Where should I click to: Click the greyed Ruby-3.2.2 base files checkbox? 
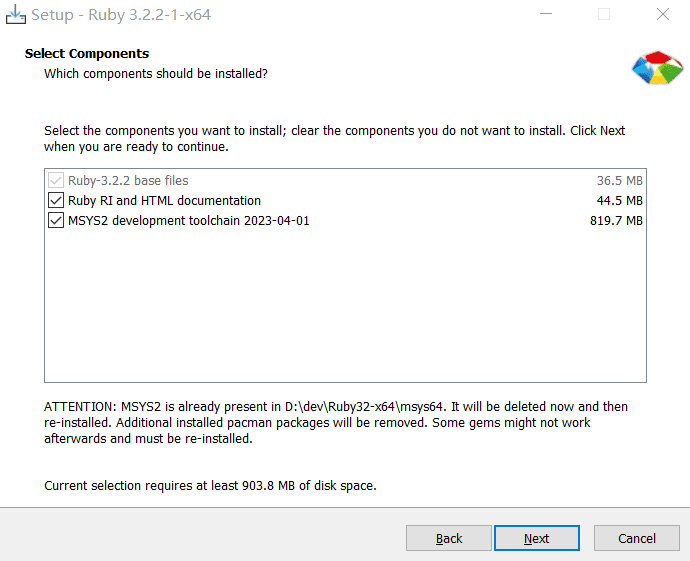coord(55,181)
